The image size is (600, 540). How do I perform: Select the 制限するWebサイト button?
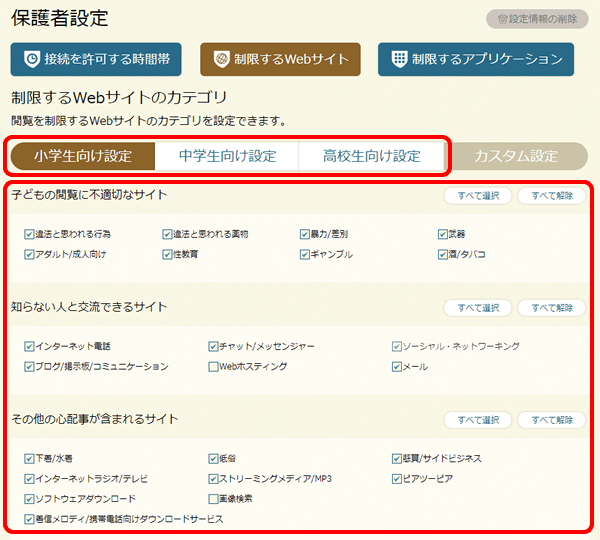280,59
